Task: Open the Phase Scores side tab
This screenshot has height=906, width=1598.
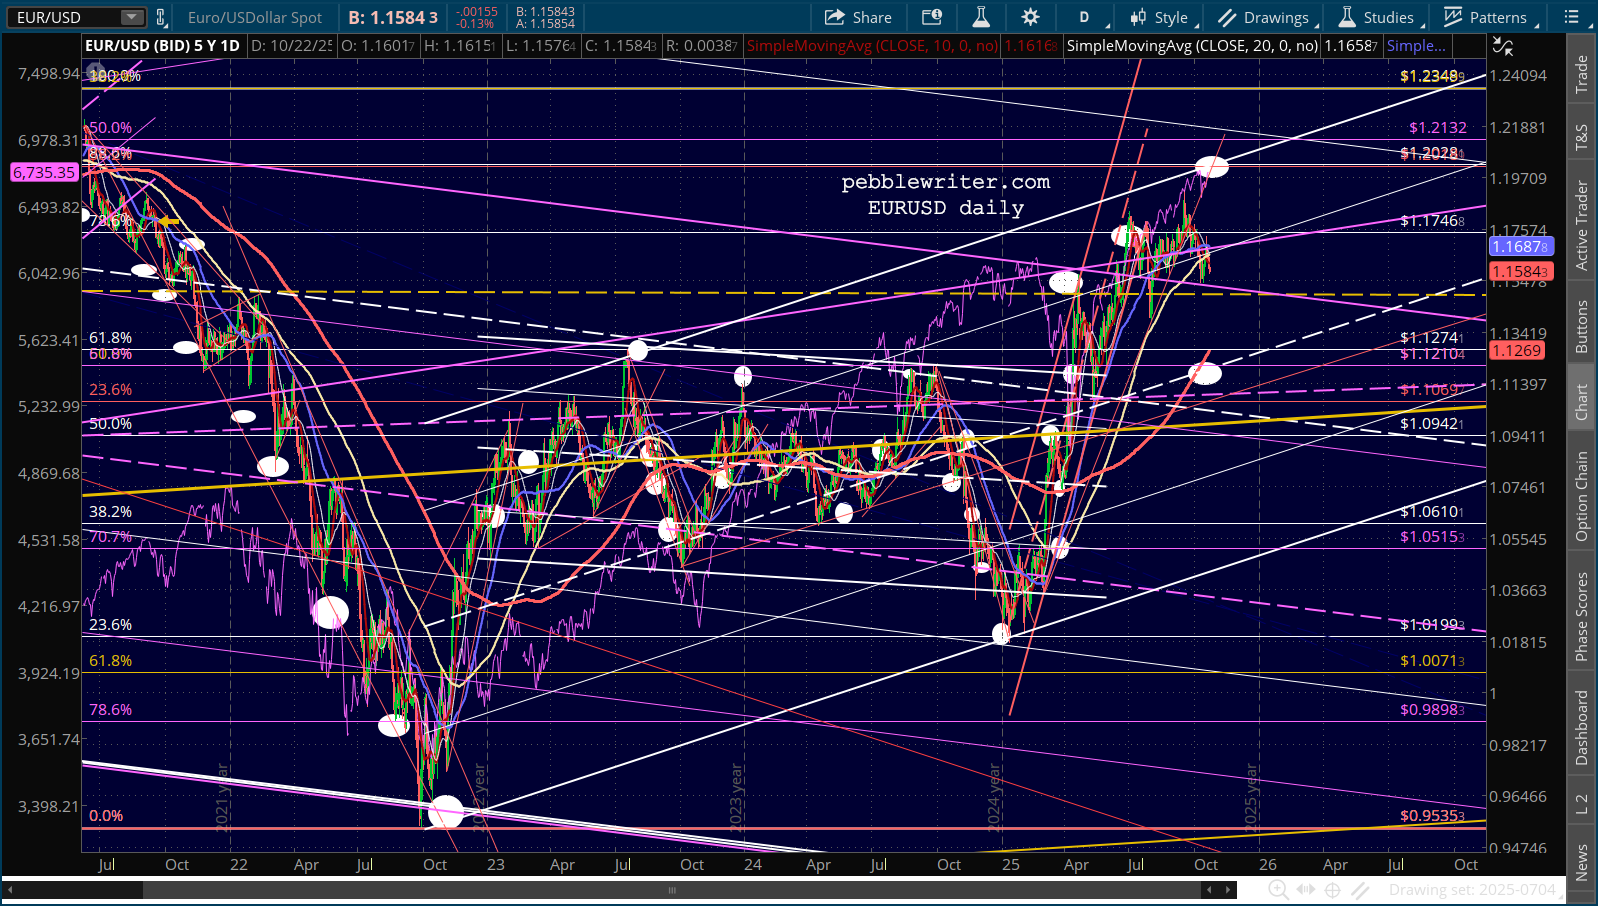Action: coord(1581,616)
